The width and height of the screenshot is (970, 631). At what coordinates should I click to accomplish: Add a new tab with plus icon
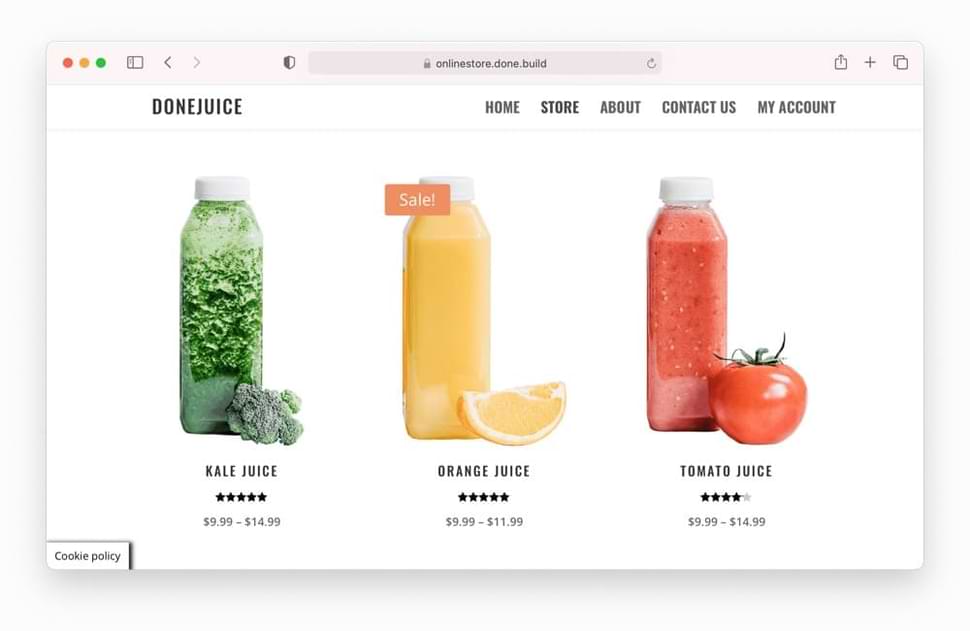pyautogui.click(x=870, y=62)
